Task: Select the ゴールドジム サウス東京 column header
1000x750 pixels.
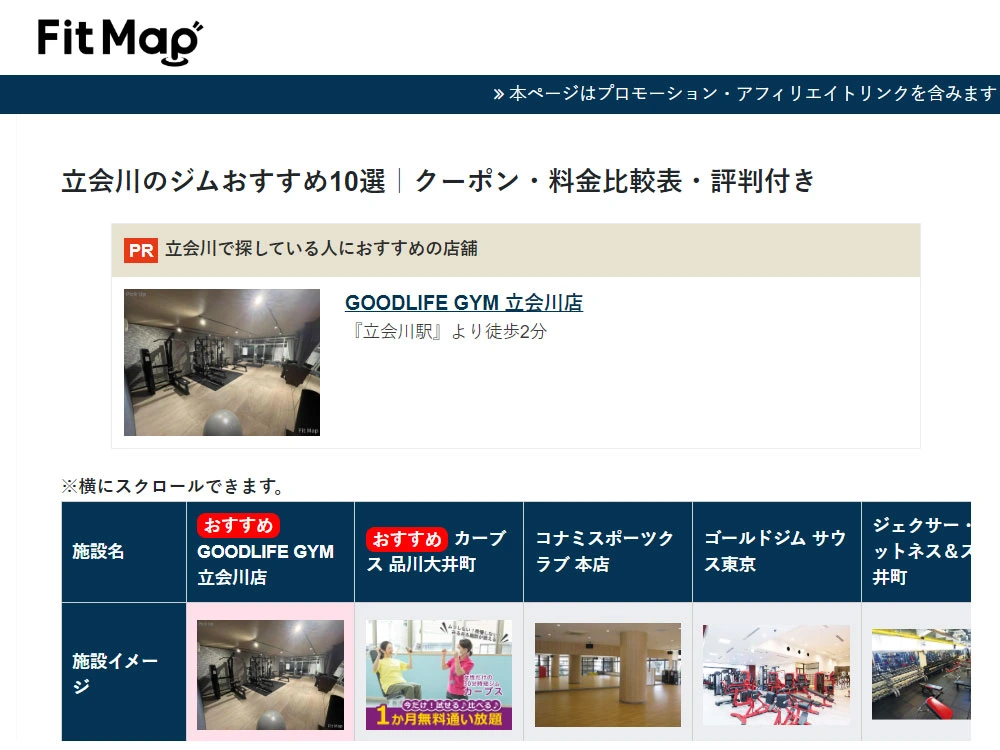Action: (x=775, y=551)
